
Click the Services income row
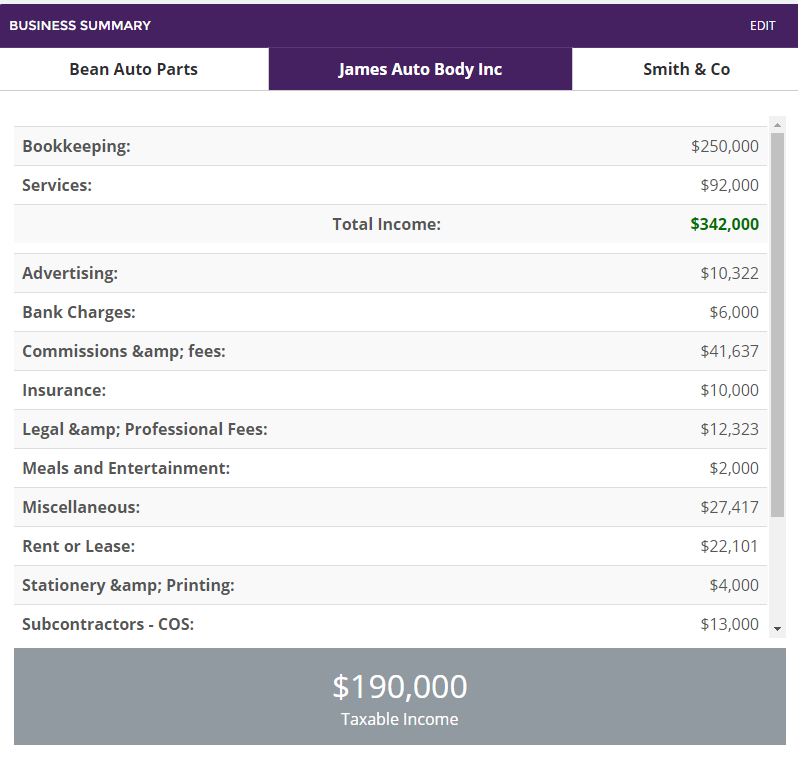(x=390, y=185)
